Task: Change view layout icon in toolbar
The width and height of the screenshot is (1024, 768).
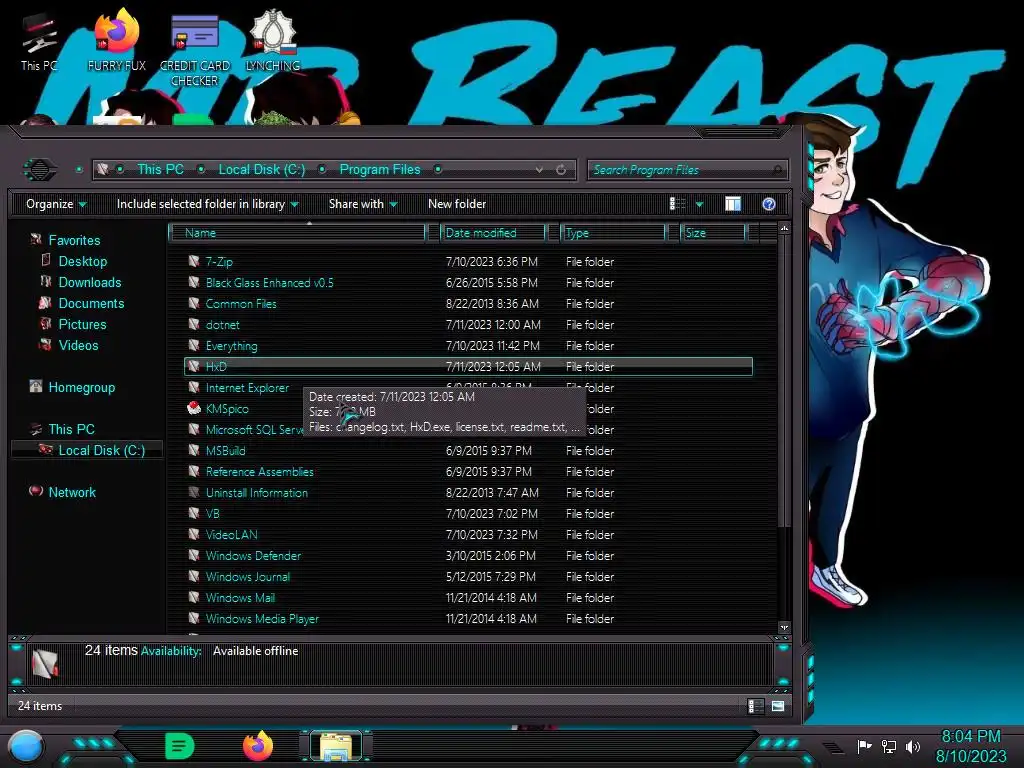Action: click(677, 204)
